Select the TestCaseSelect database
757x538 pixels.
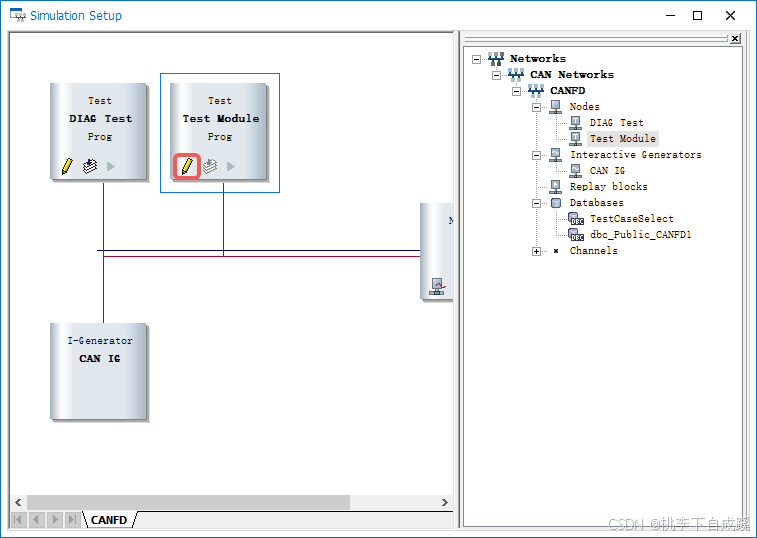coord(631,218)
